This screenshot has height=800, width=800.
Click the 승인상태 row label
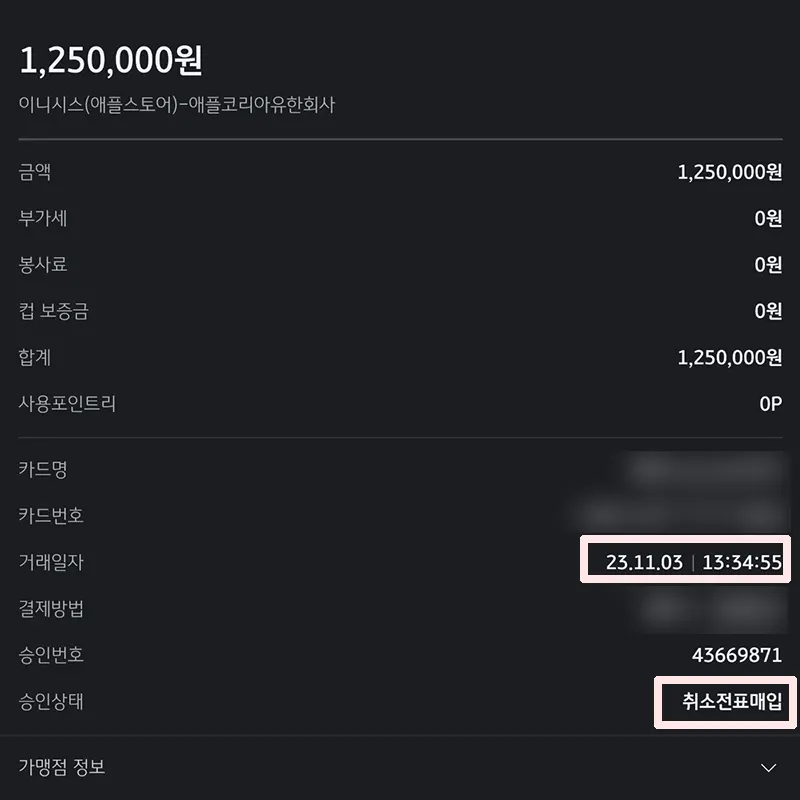coord(51,701)
